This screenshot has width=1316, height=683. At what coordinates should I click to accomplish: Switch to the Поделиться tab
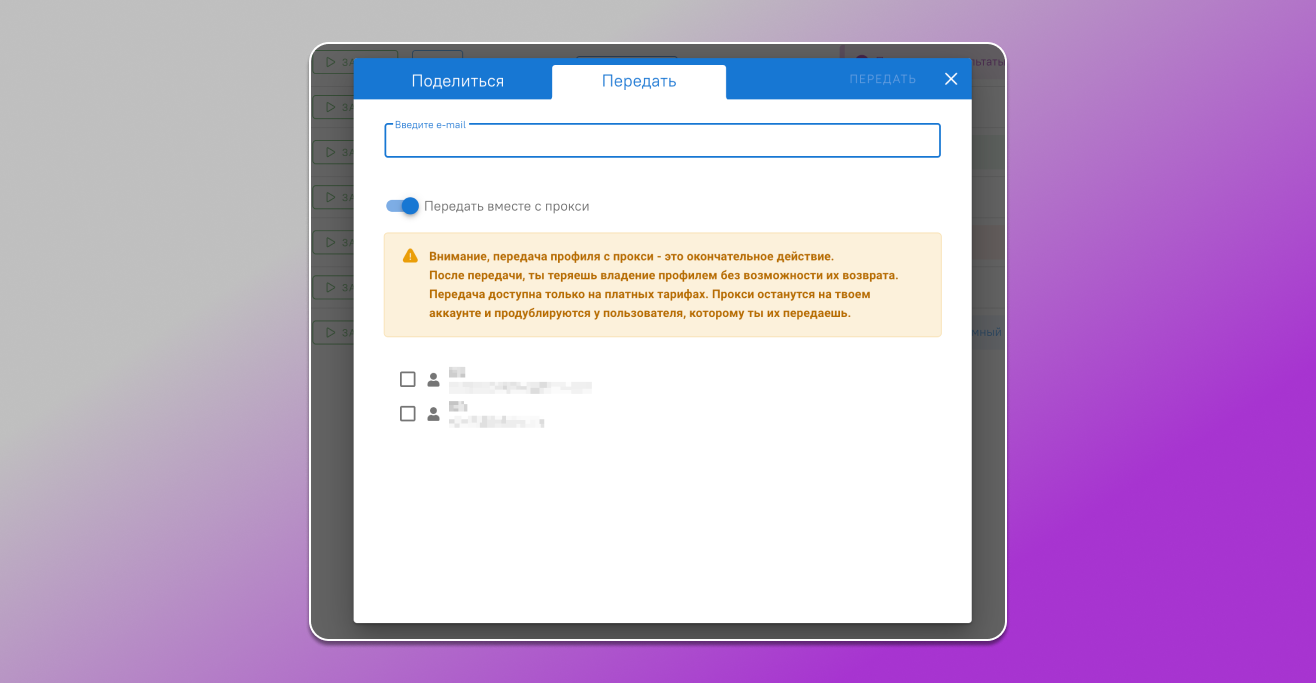pyautogui.click(x=457, y=81)
